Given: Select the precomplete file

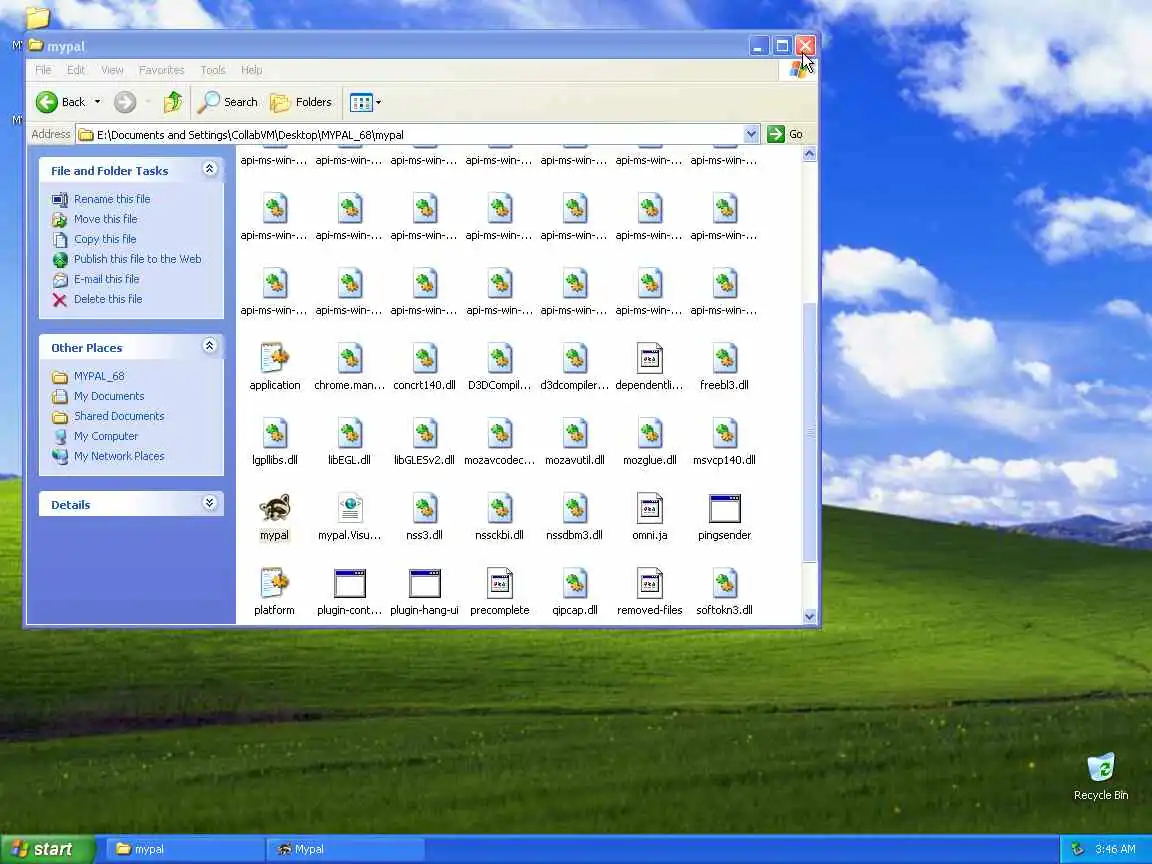Looking at the screenshot, I should pos(500,583).
